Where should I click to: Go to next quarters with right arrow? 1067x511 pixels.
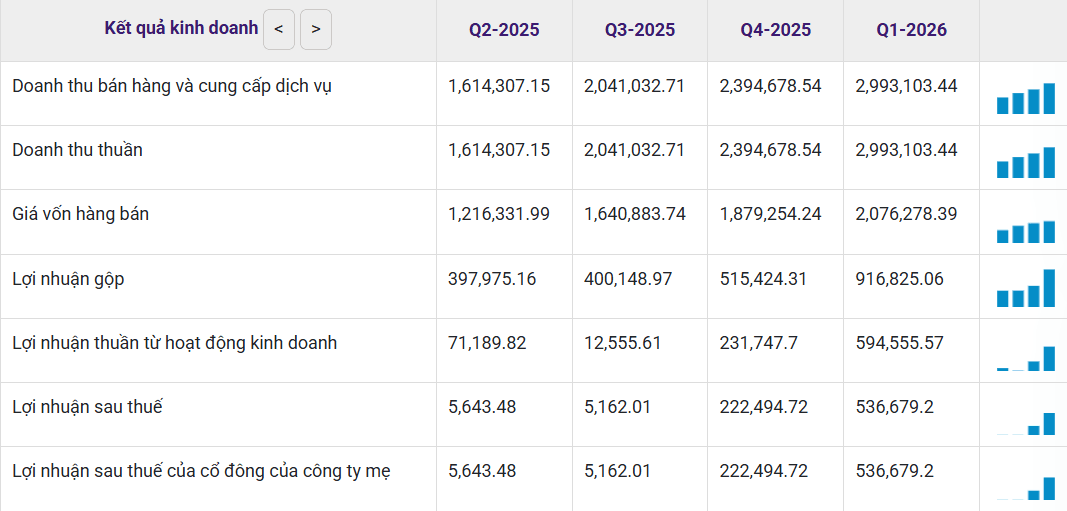316,29
